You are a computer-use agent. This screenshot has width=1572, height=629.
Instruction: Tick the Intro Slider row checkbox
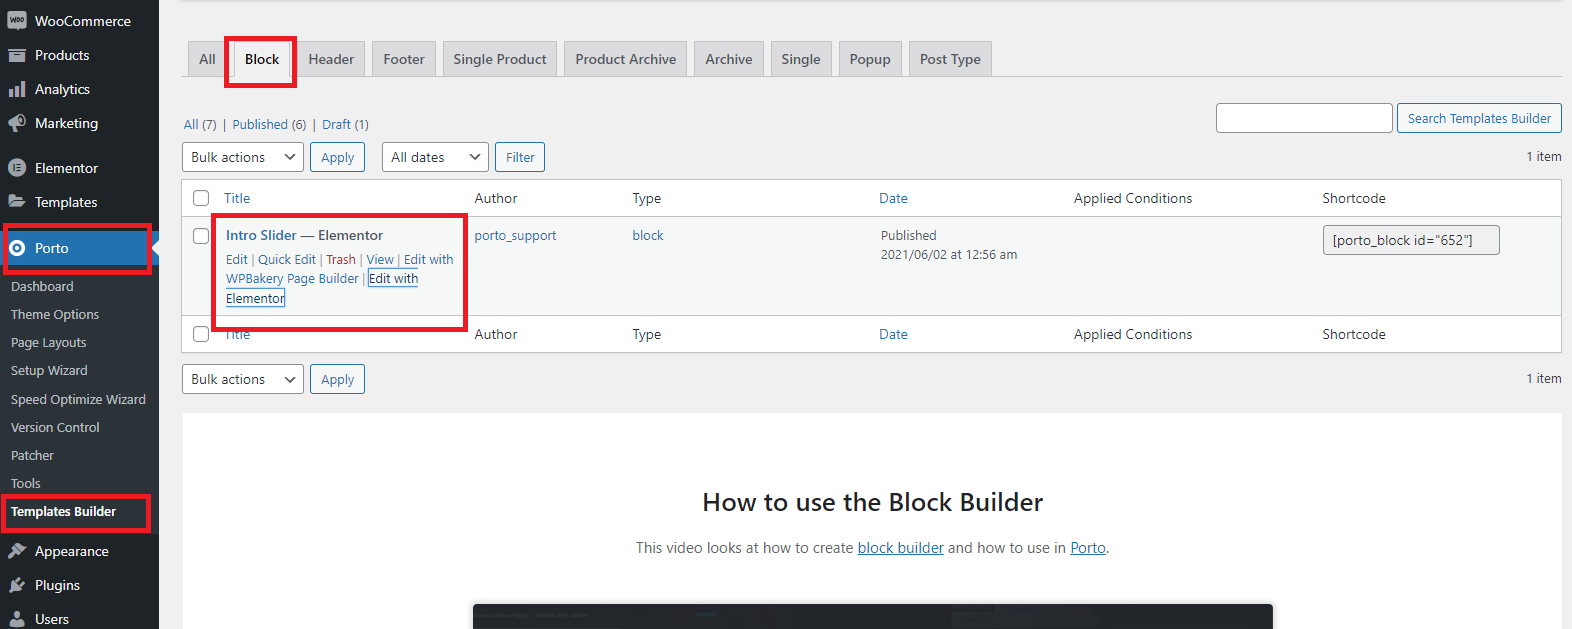coord(201,236)
